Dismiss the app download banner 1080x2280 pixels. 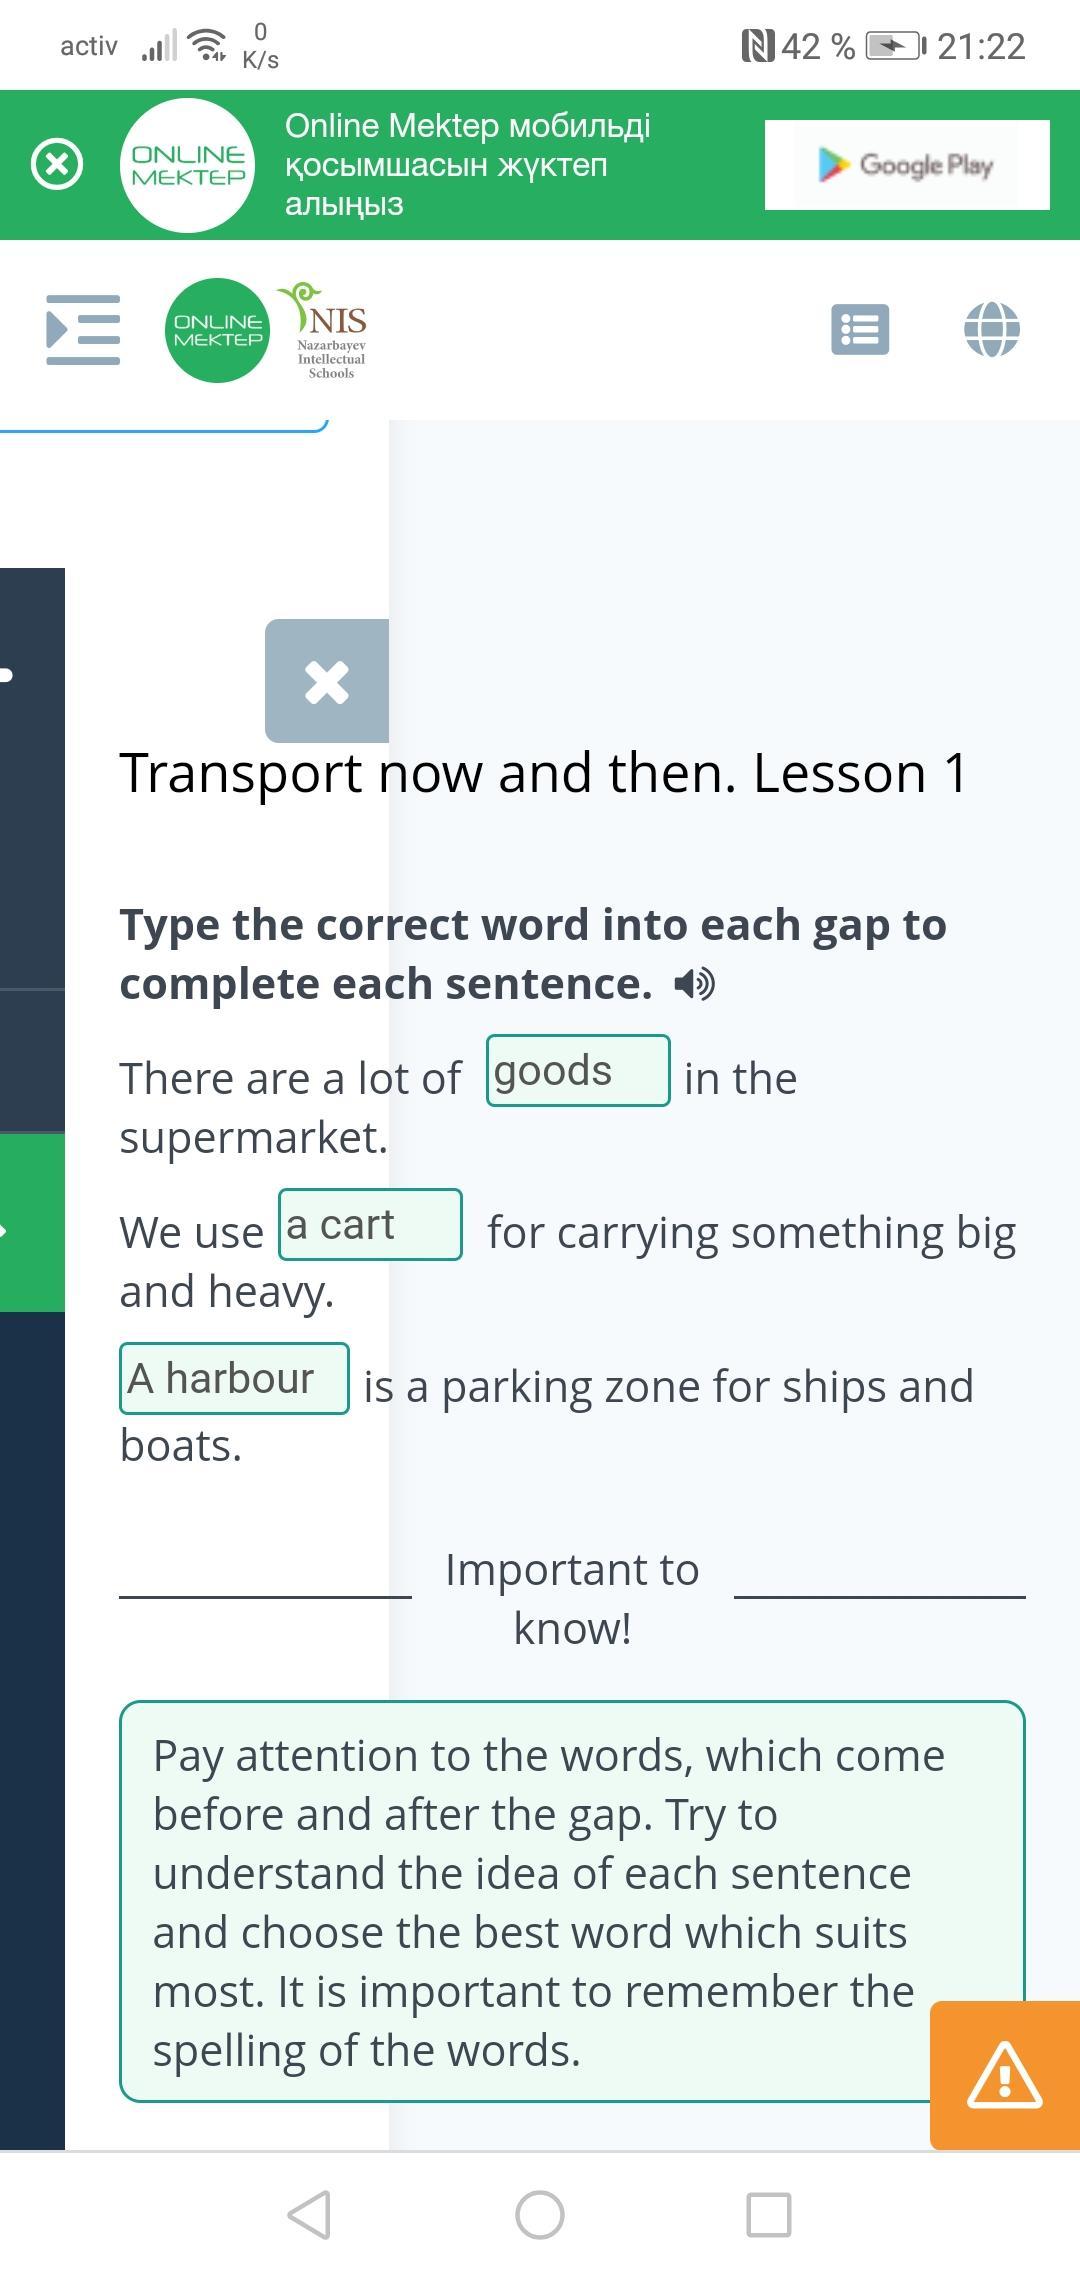point(57,165)
